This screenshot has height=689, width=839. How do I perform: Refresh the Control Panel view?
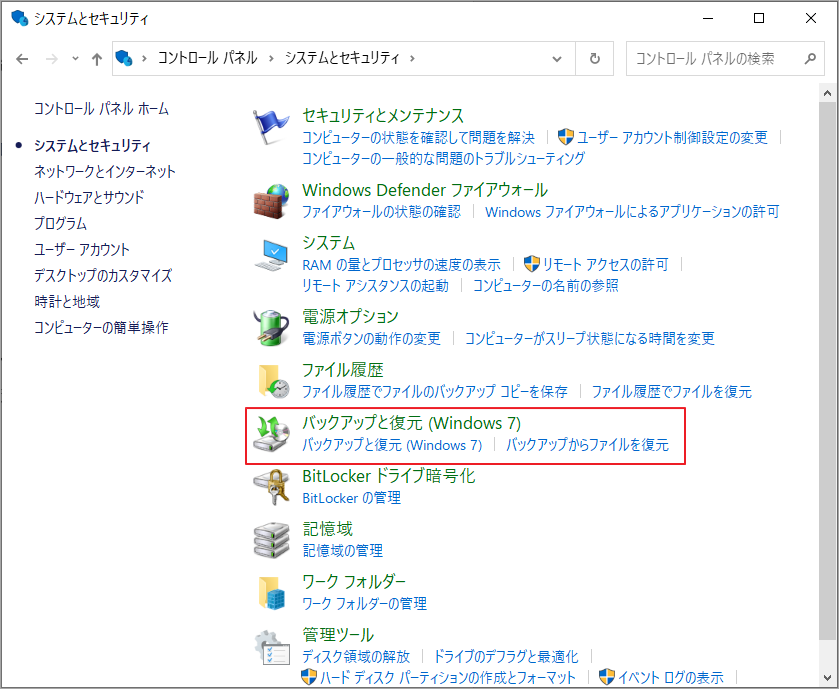click(x=594, y=58)
